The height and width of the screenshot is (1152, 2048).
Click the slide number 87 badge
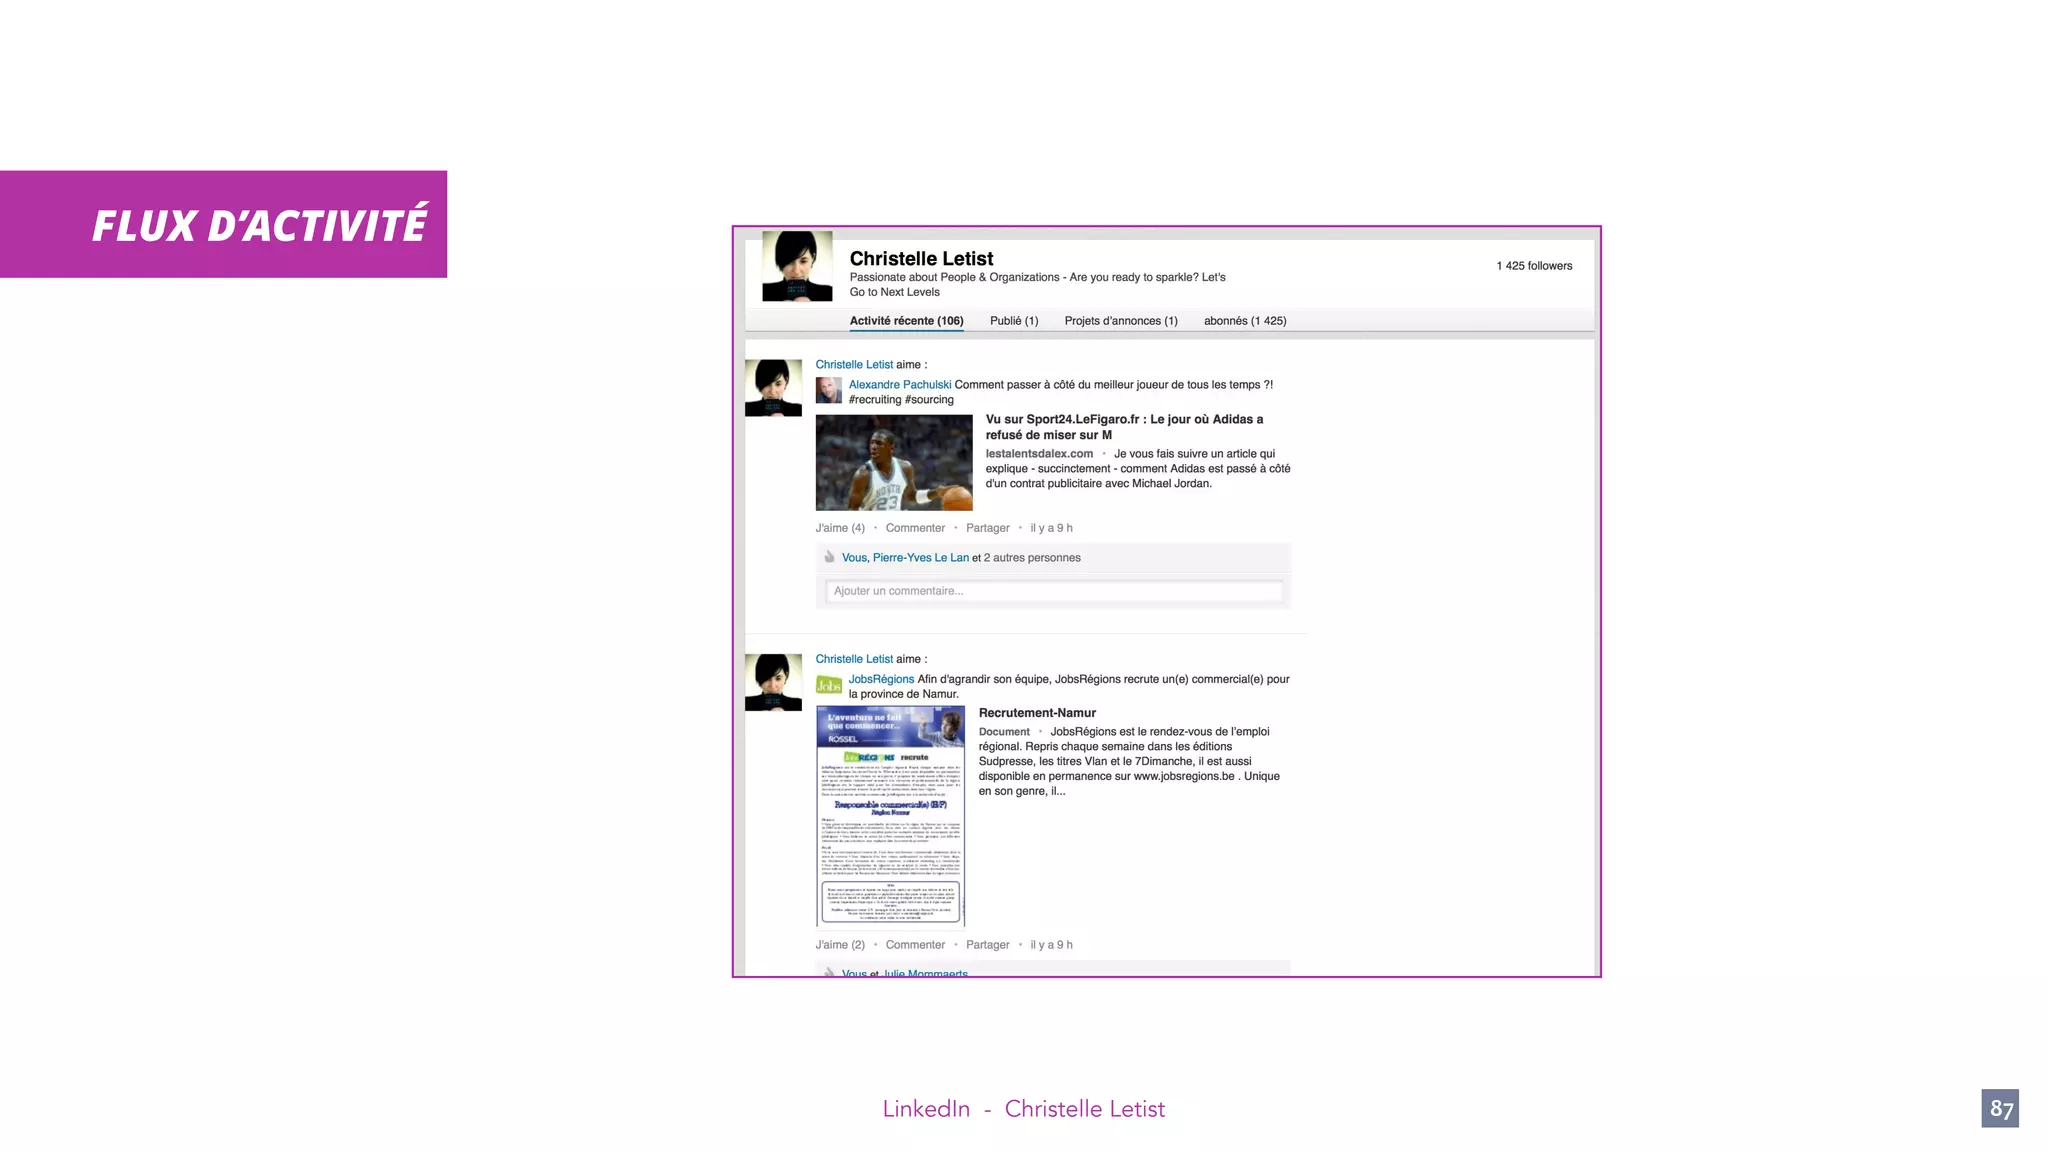2000,1108
